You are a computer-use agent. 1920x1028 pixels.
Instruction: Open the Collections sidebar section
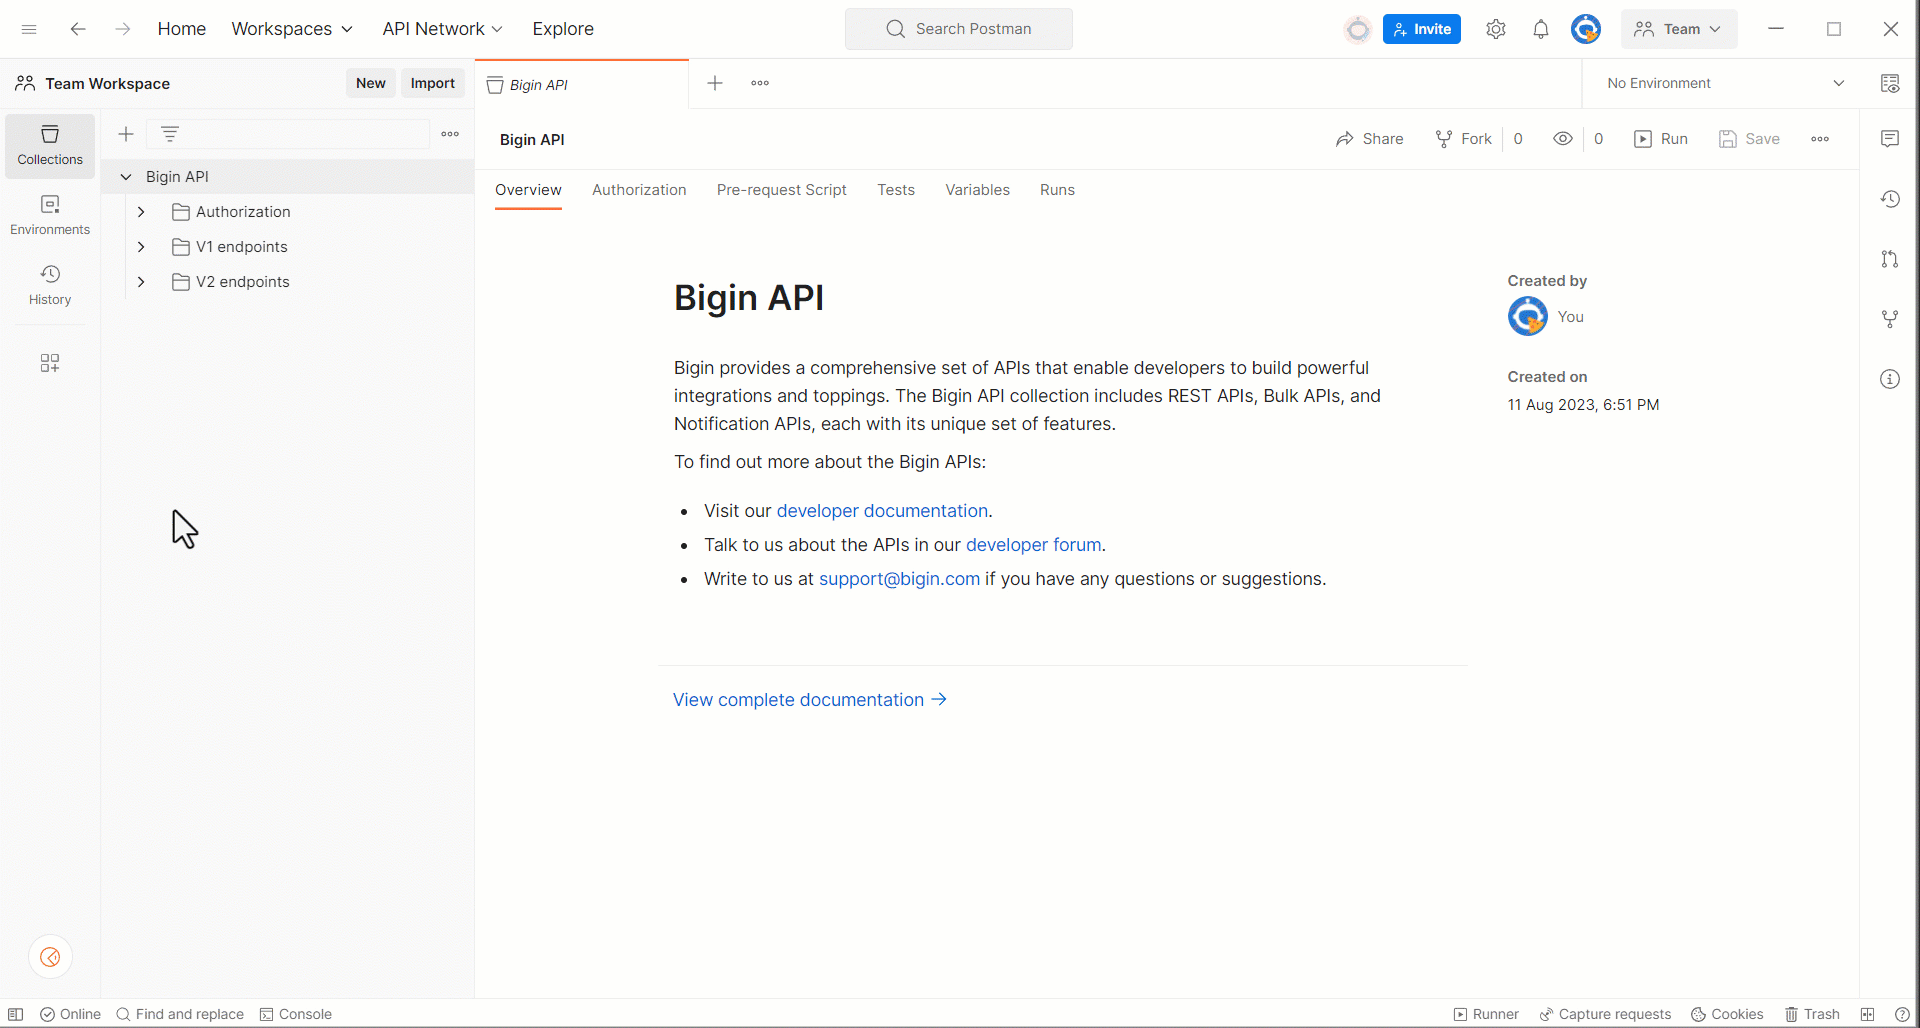point(50,146)
